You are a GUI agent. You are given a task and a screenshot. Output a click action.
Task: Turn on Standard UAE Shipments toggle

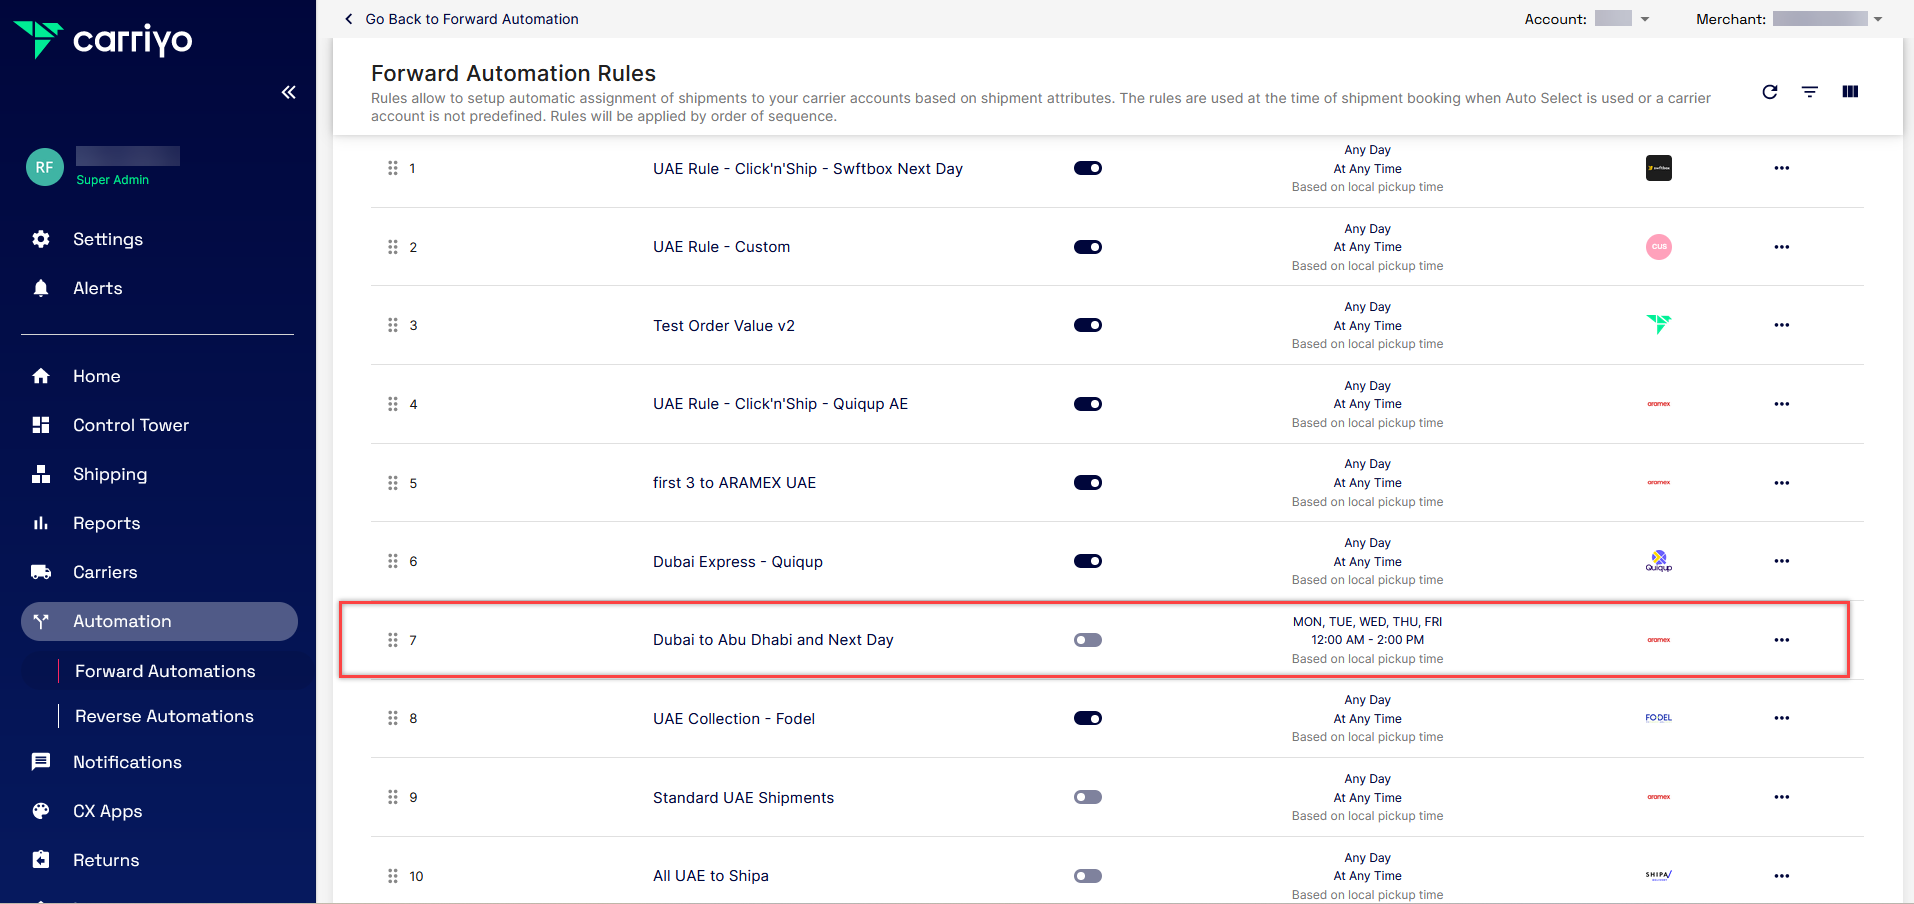coord(1087,797)
